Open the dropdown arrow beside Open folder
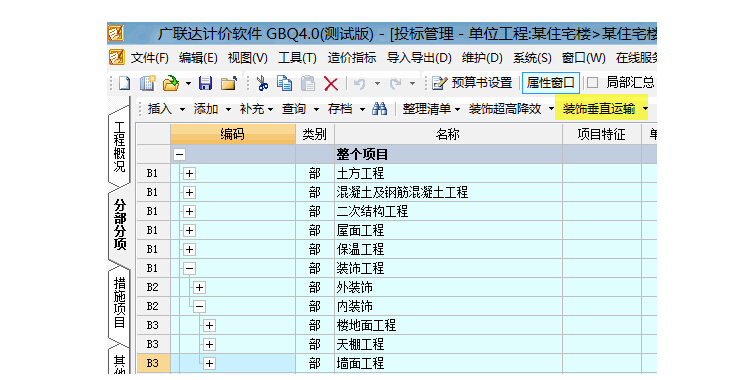 tap(188, 84)
